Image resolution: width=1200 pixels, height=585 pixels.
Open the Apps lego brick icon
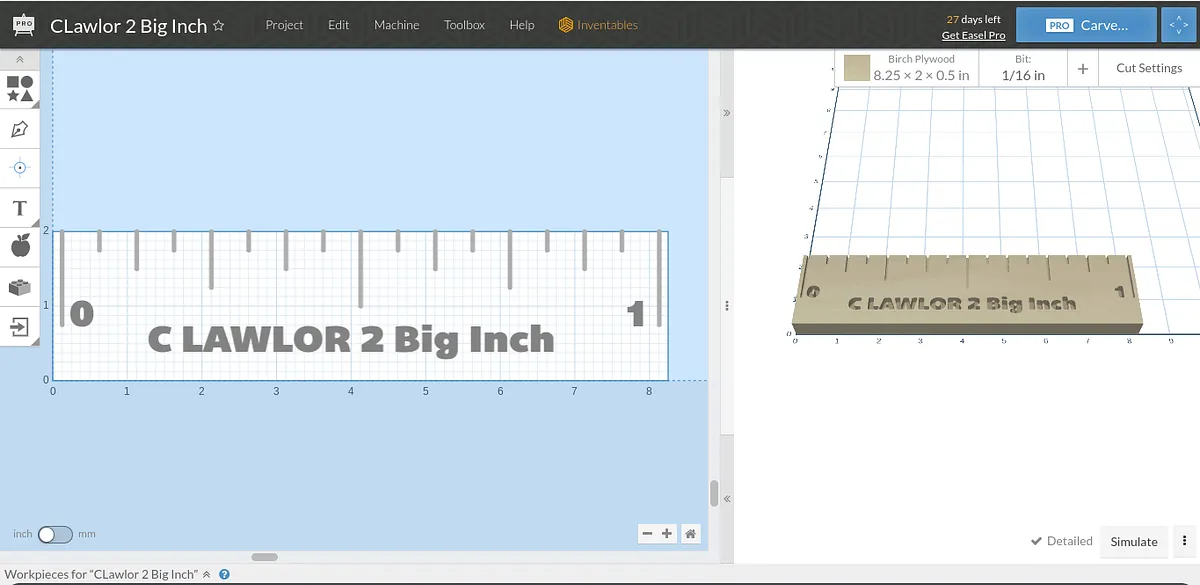click(x=19, y=287)
